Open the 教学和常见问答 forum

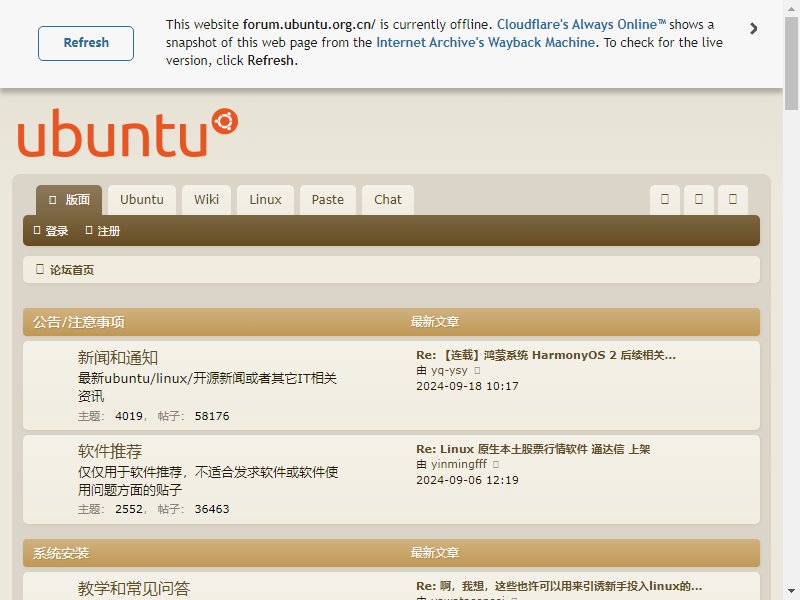[134, 588]
